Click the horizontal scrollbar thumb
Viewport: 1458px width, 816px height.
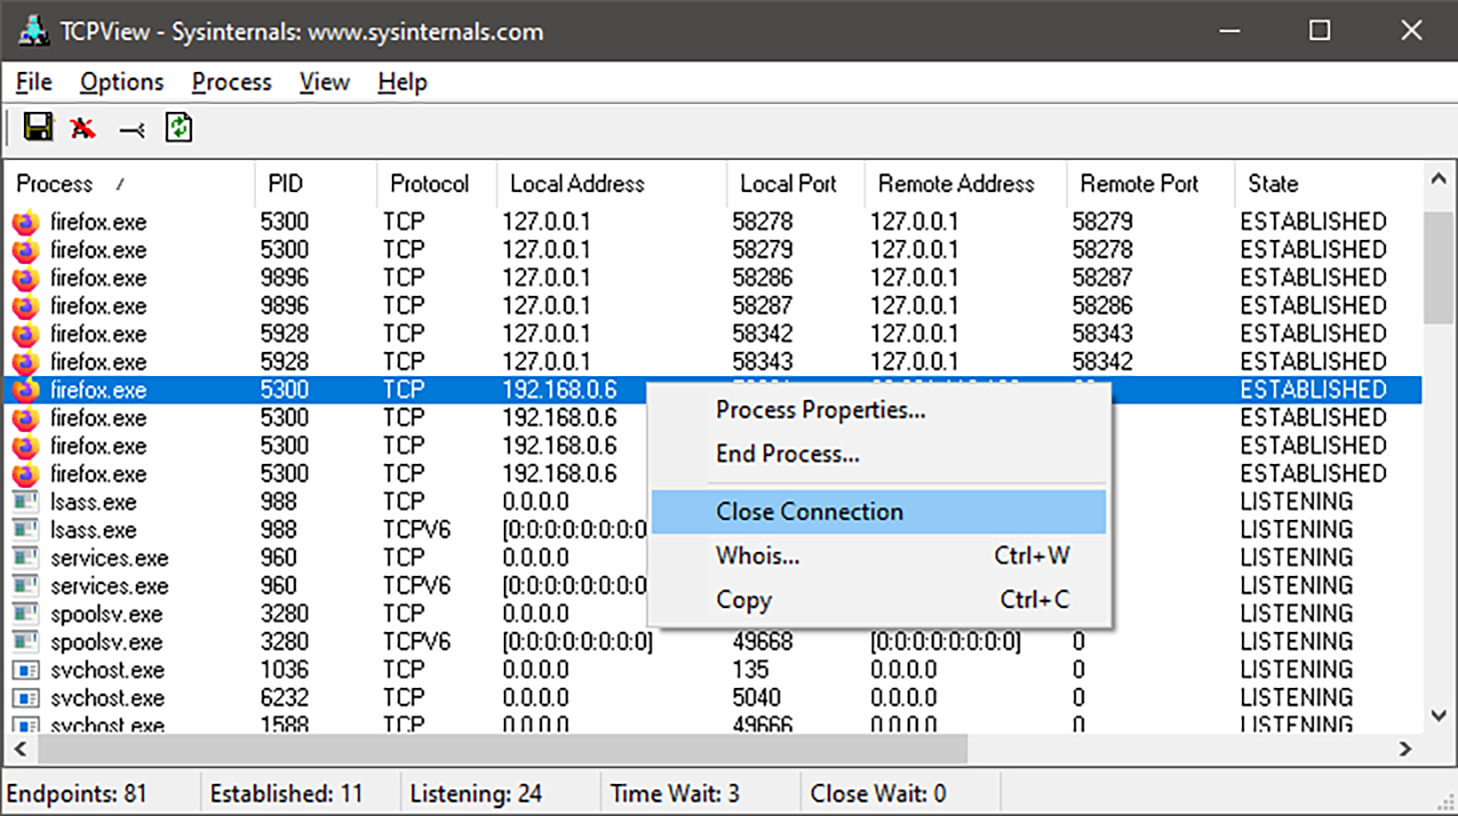[x=503, y=749]
